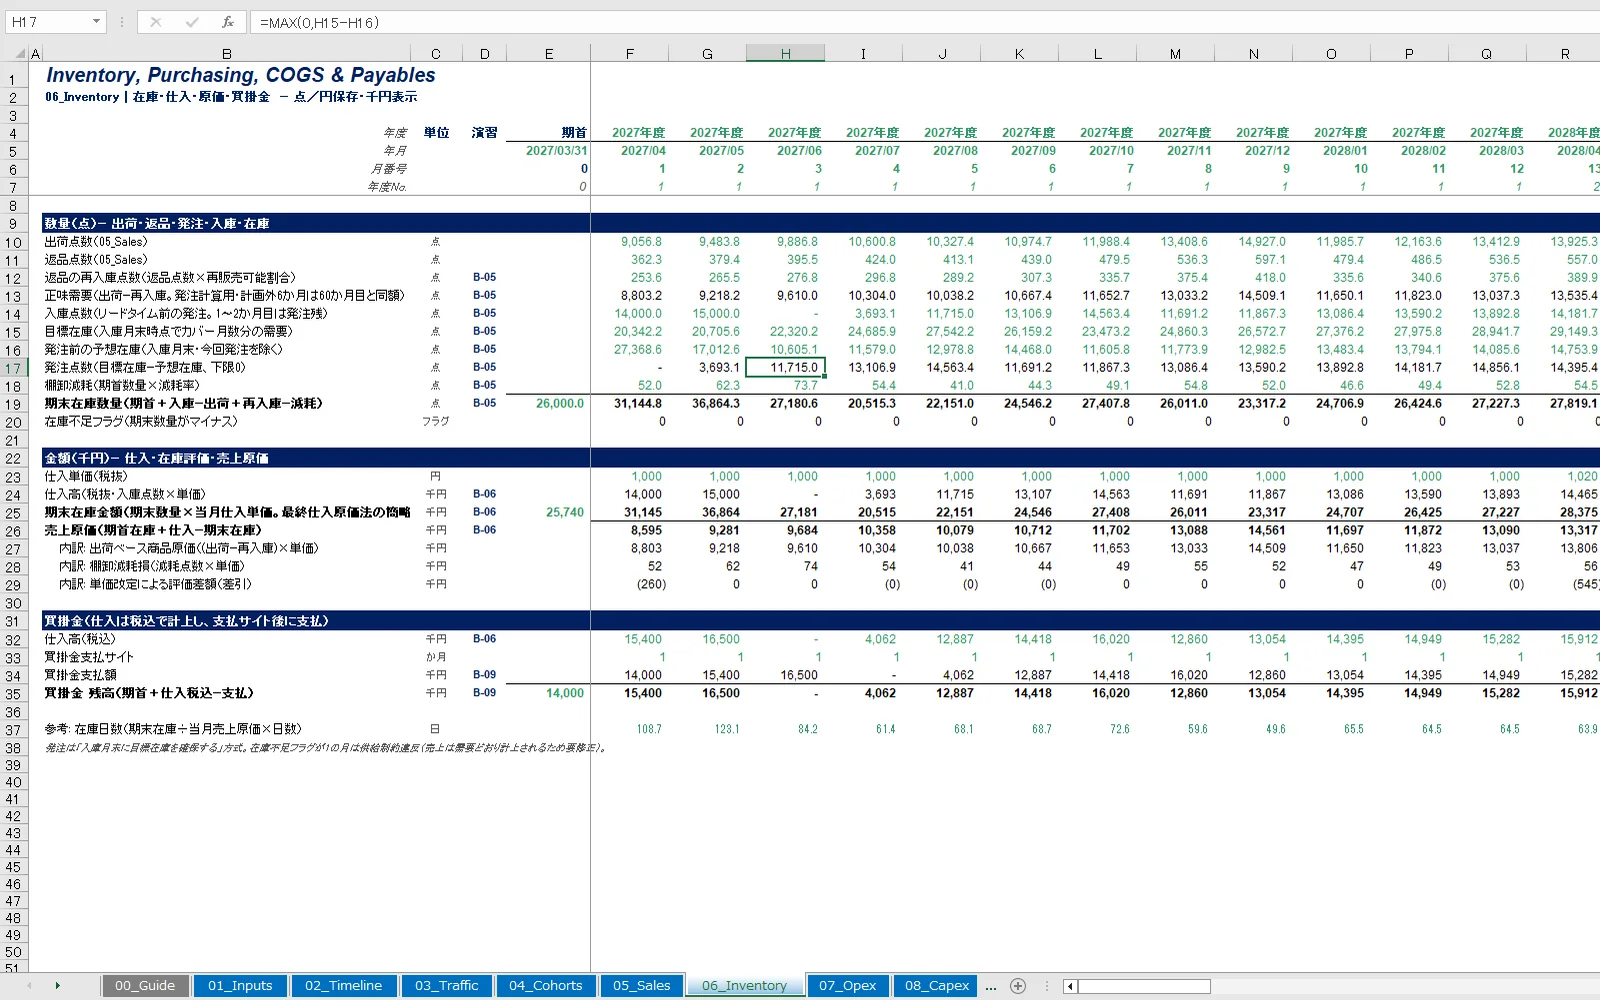Select the column M header

(1175, 54)
